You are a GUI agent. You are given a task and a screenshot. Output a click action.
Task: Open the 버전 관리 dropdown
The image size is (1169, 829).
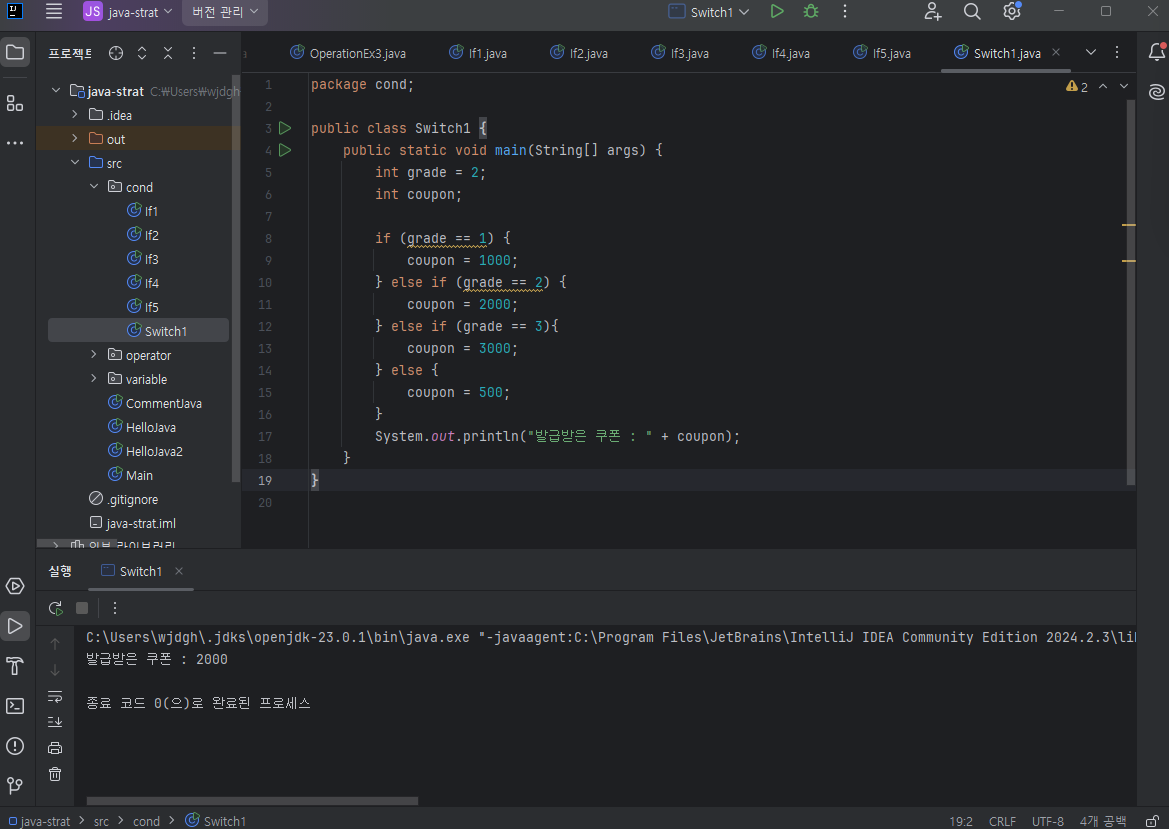tap(224, 12)
